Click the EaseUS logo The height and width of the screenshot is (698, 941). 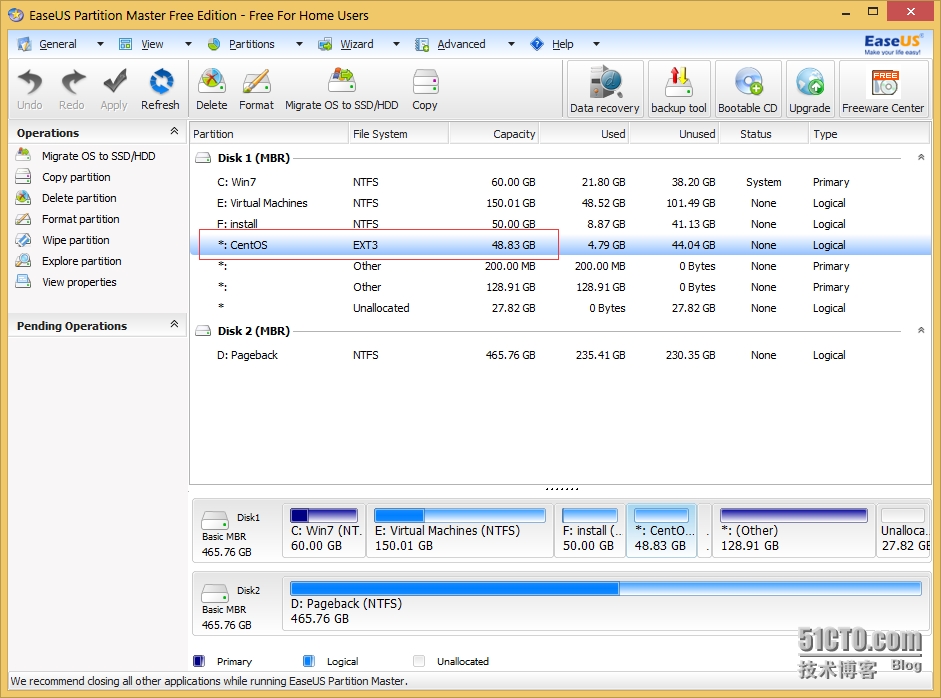pos(892,44)
